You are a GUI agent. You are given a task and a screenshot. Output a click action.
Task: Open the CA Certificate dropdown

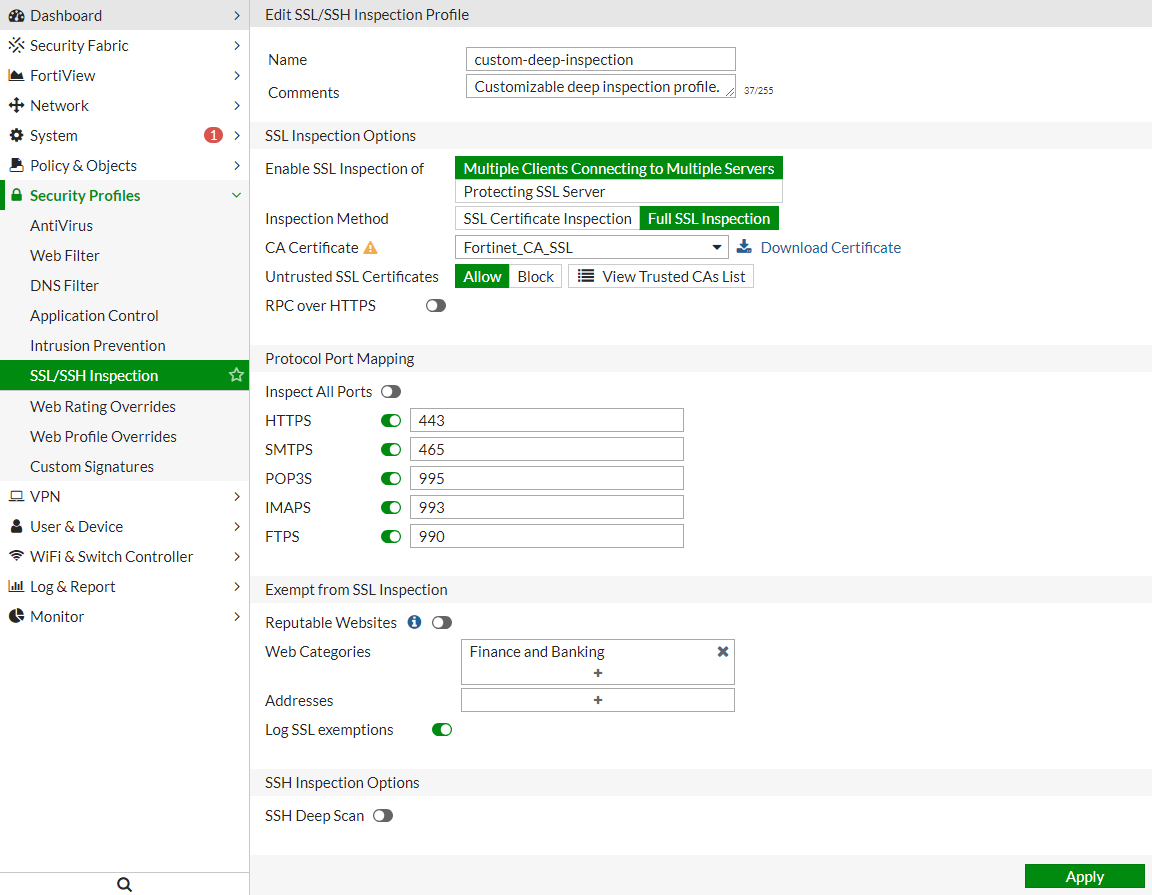(592, 248)
